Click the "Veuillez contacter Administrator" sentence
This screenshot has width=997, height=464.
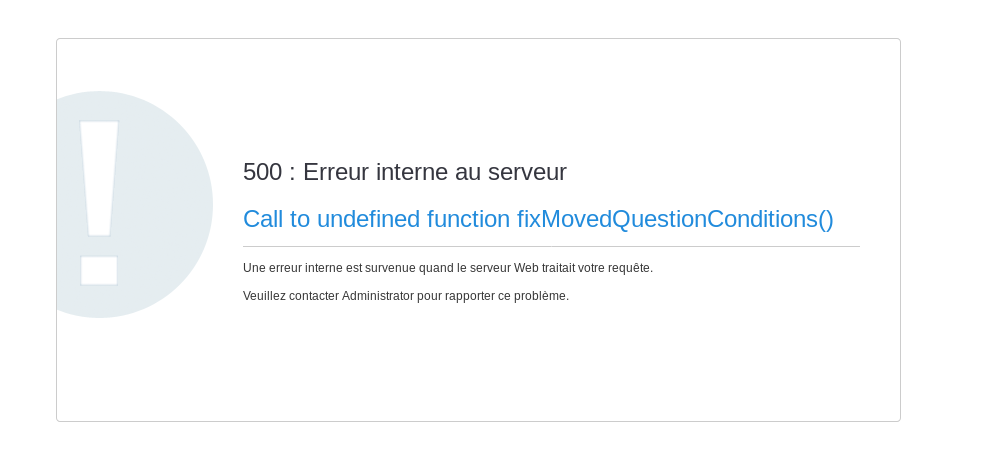[x=405, y=296]
